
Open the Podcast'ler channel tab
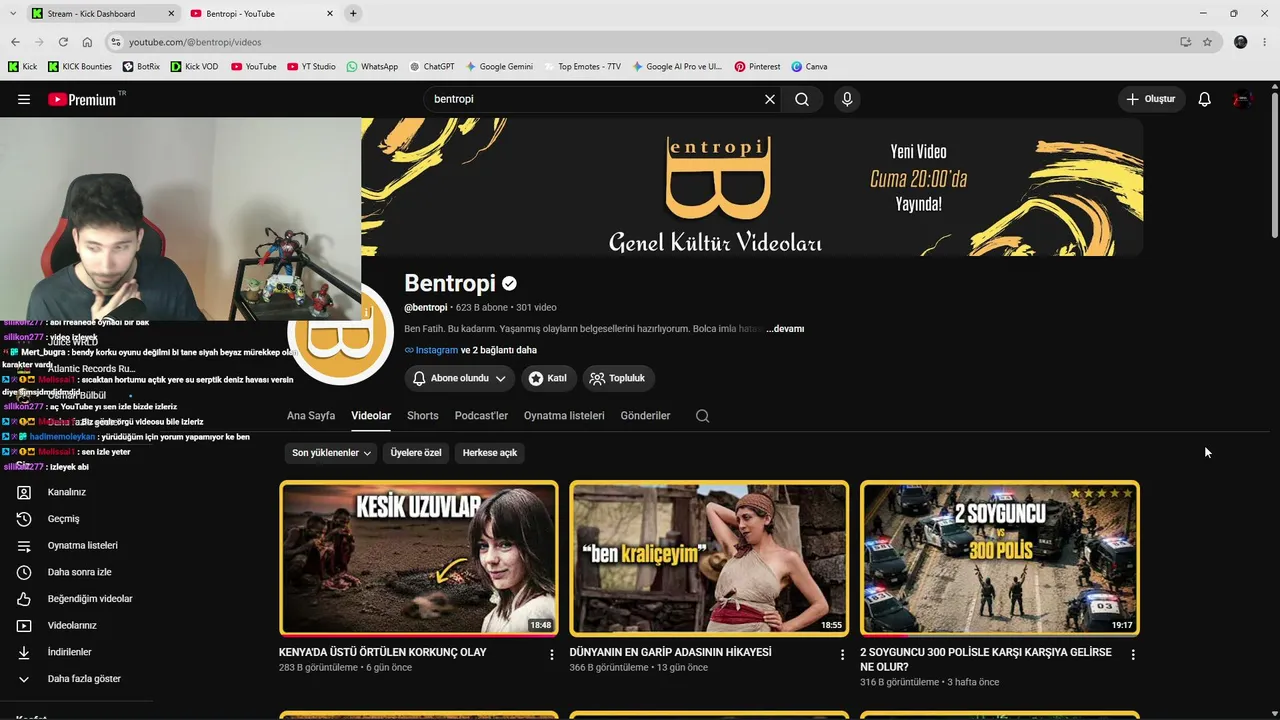pyautogui.click(x=481, y=416)
